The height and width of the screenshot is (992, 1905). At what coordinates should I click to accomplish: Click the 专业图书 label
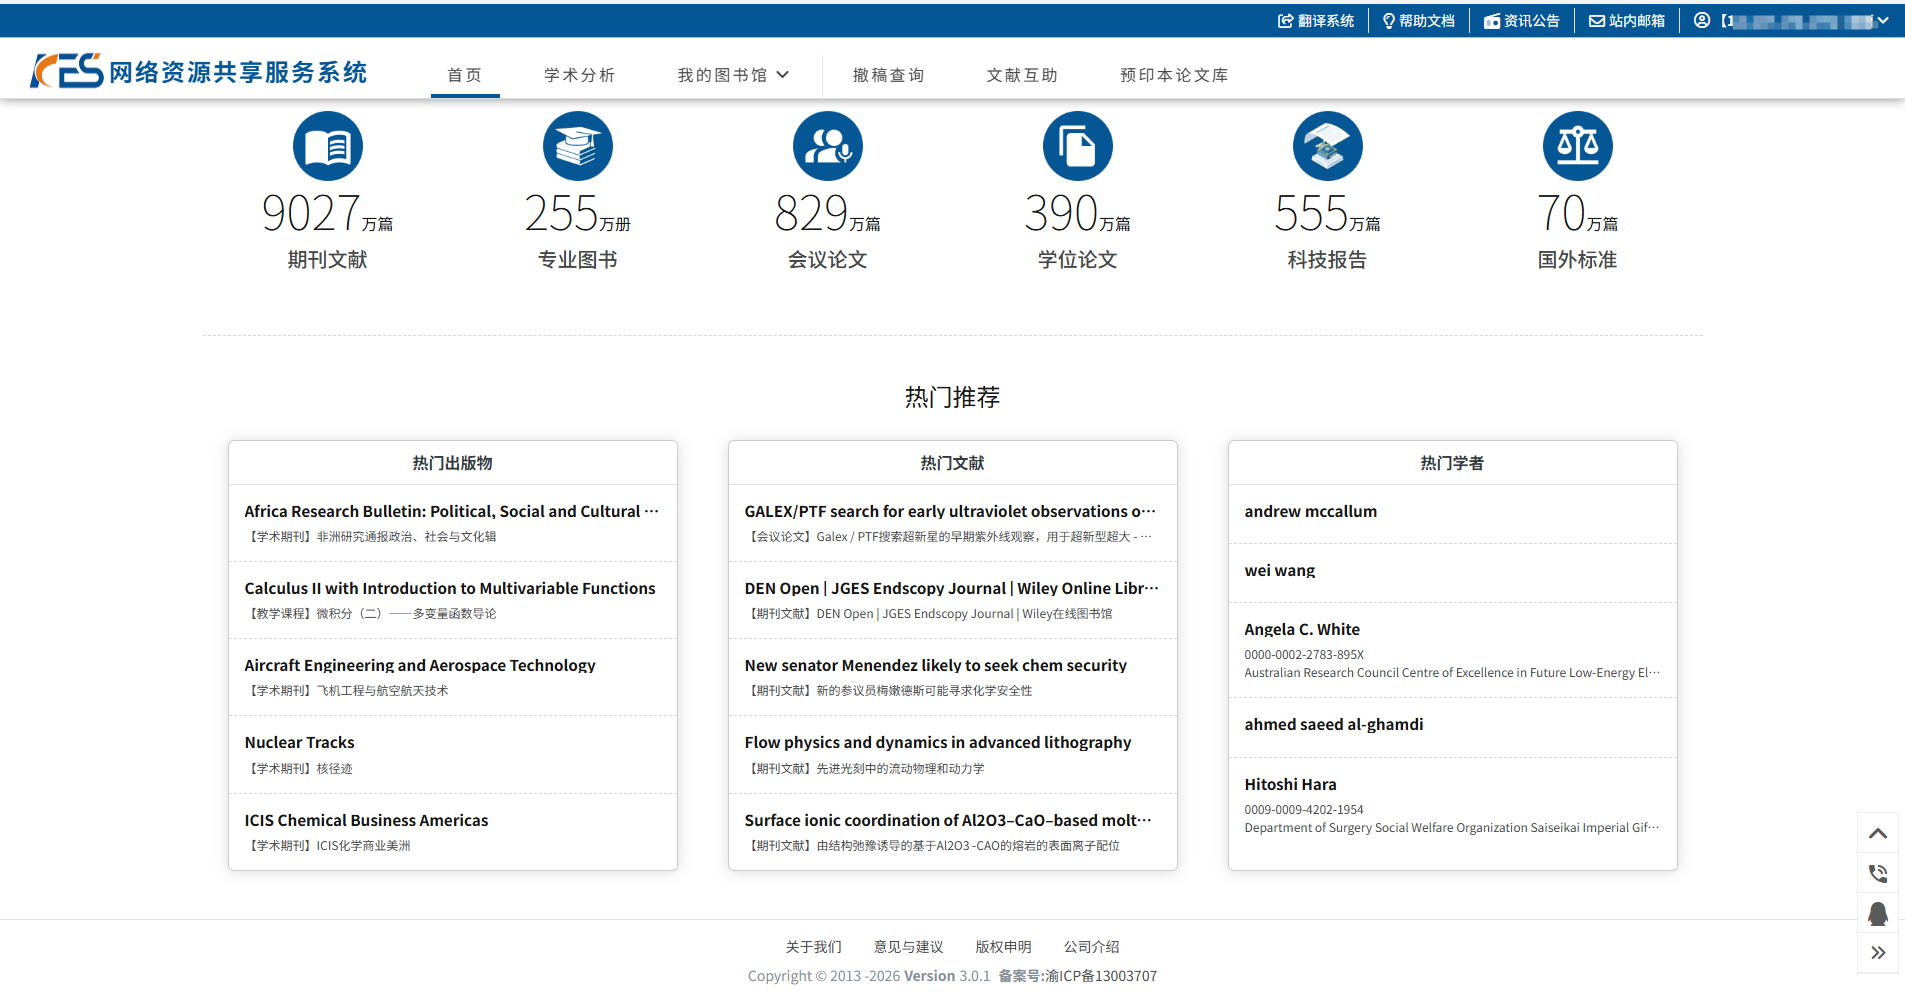point(577,260)
